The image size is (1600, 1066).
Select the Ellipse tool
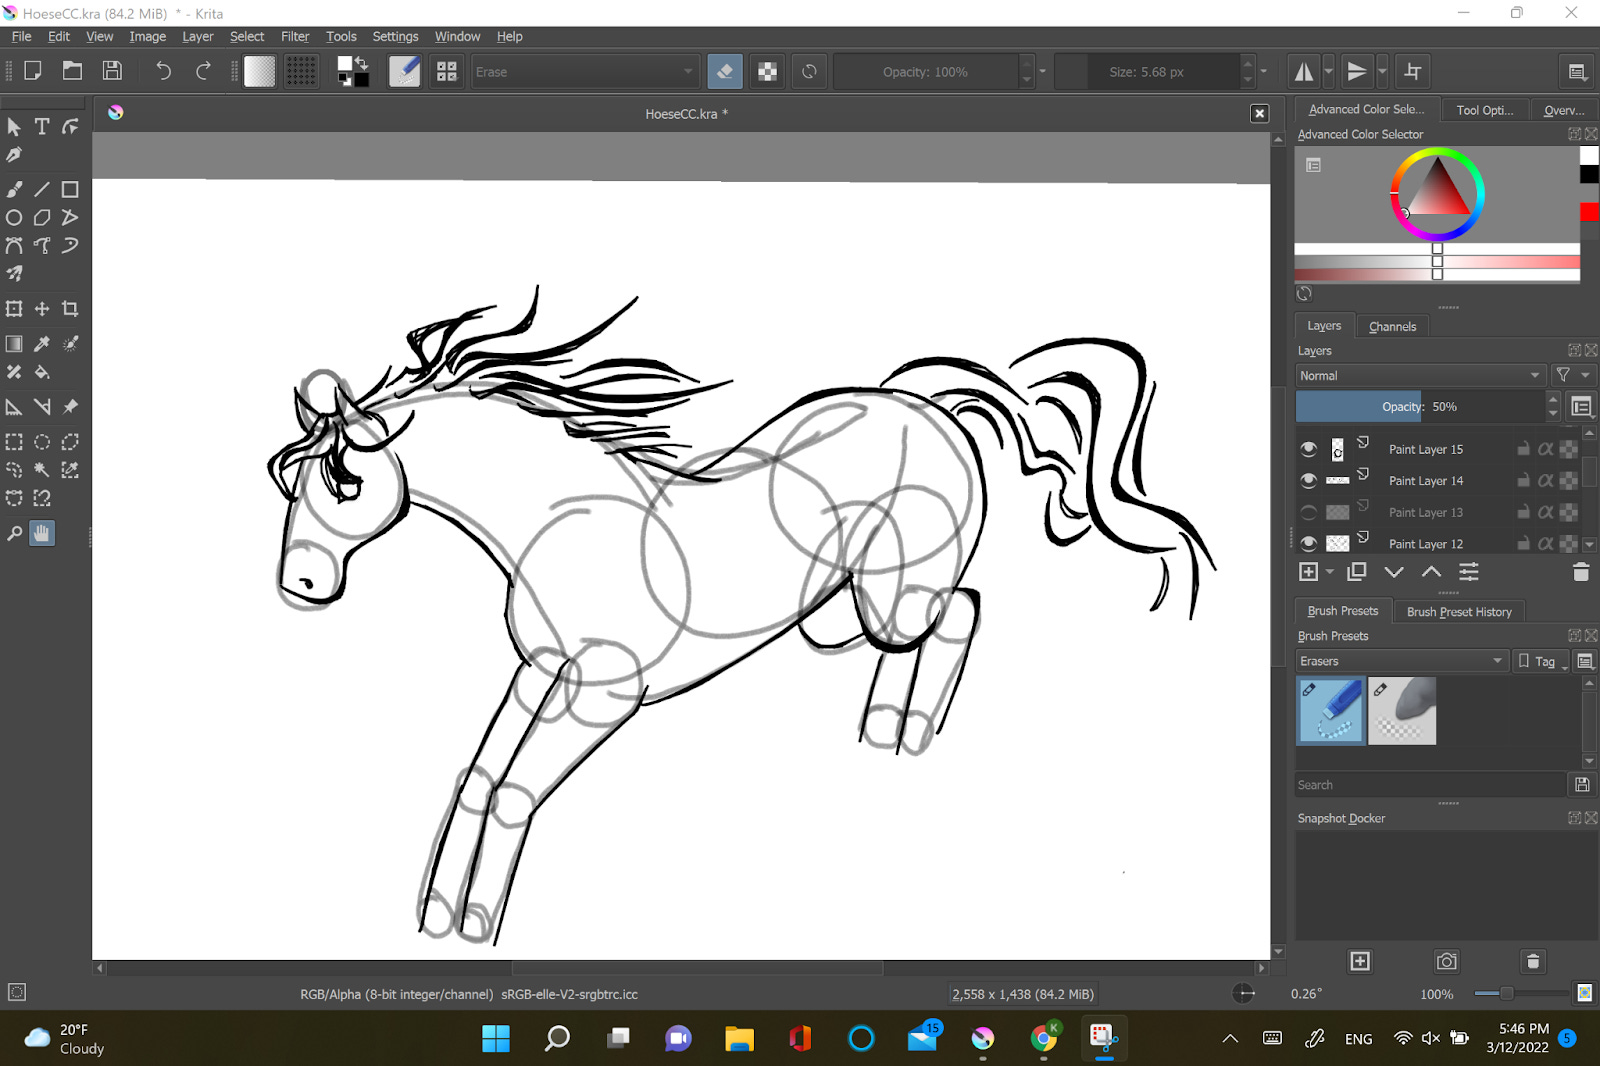(x=14, y=217)
